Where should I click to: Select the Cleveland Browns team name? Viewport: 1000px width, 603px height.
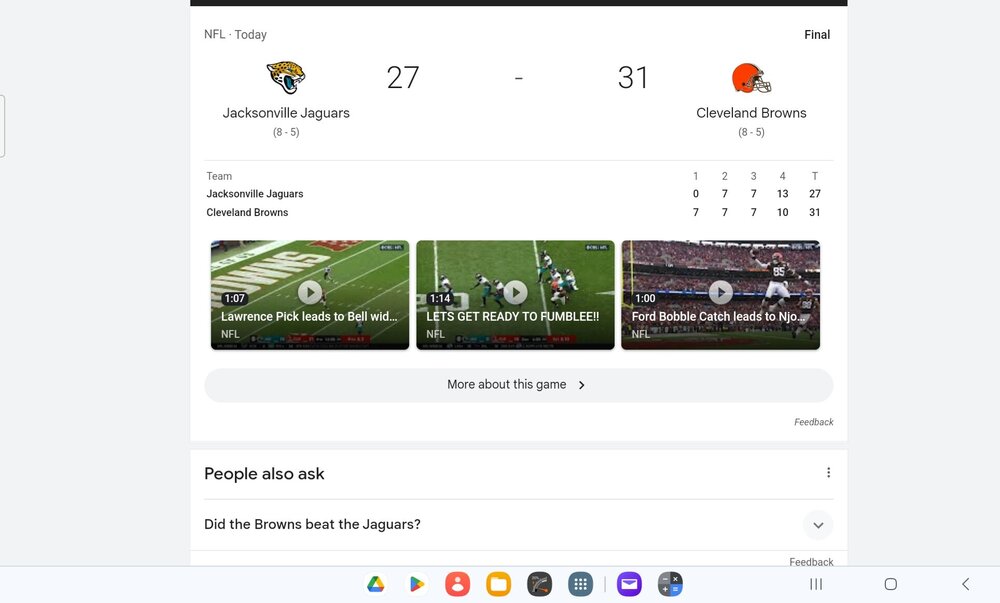[751, 113]
